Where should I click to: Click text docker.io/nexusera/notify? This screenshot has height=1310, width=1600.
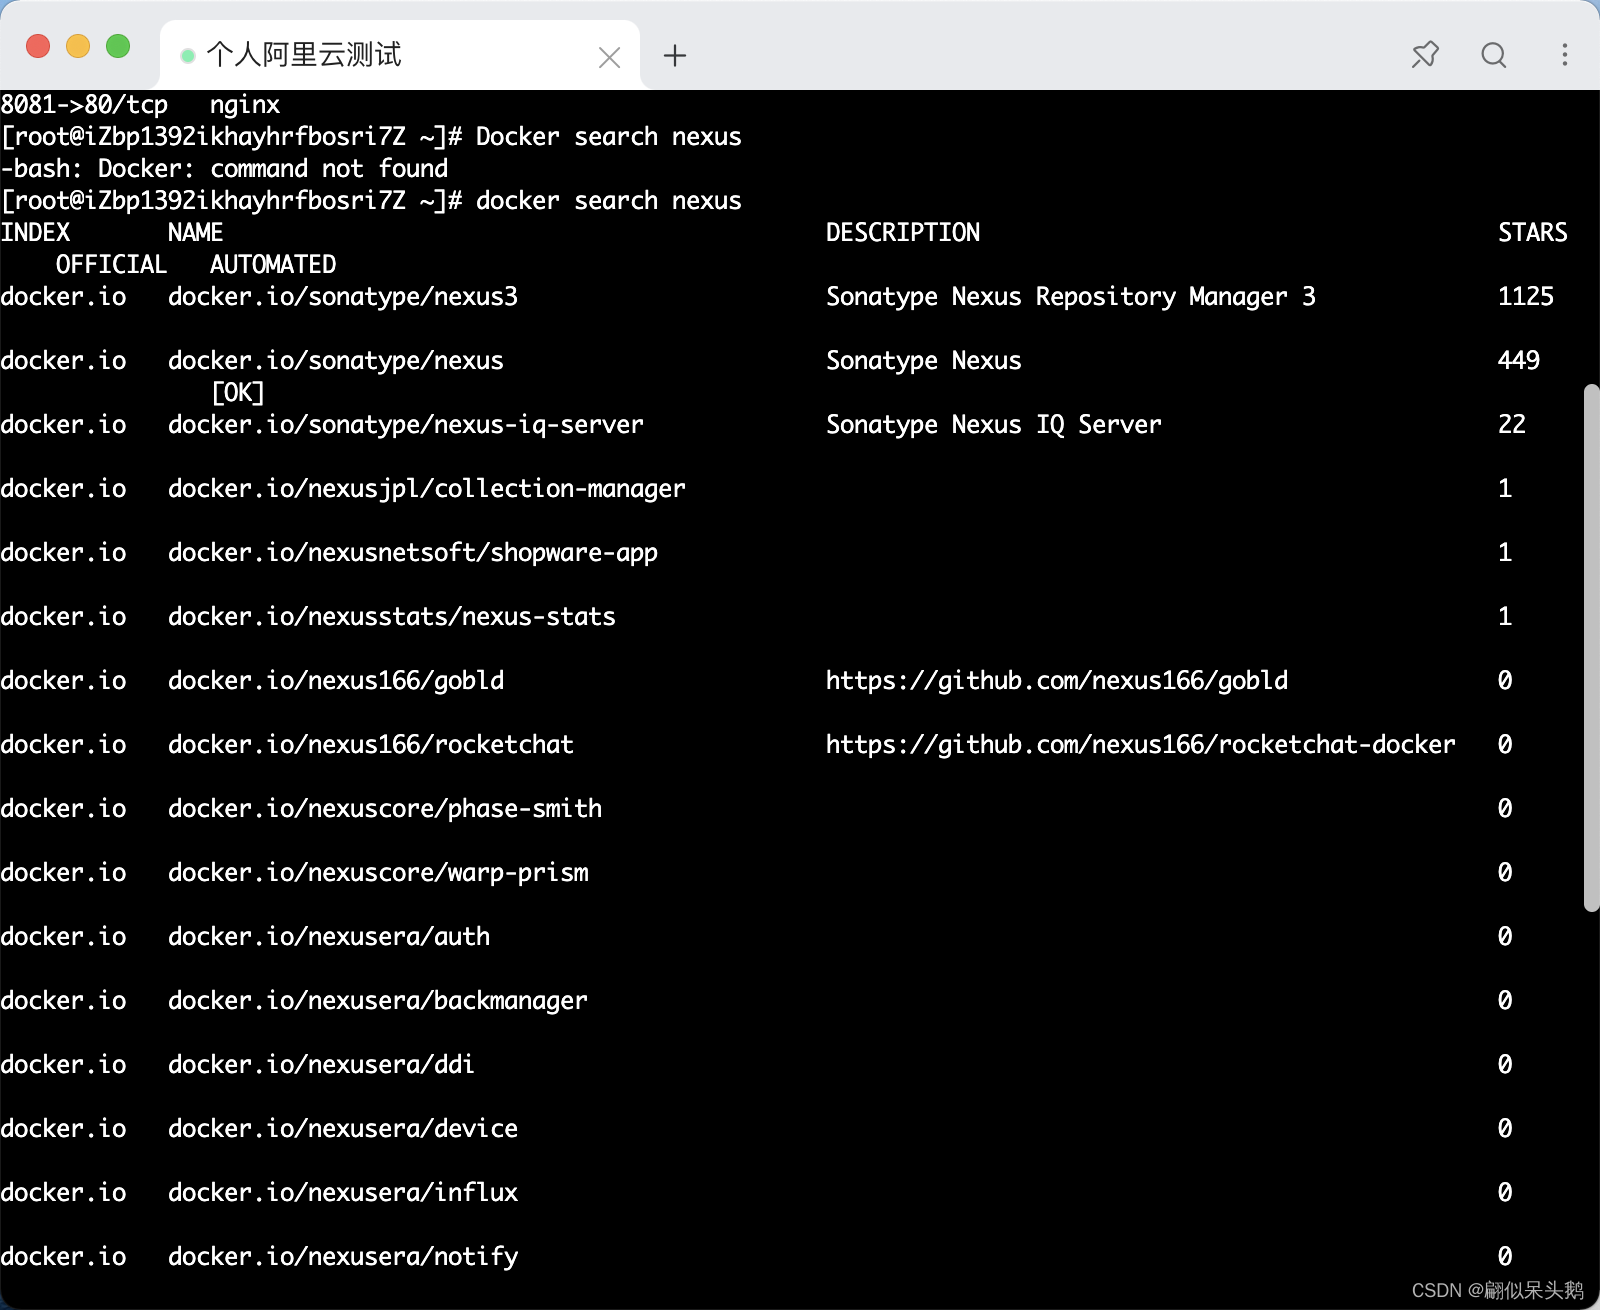[343, 1257]
